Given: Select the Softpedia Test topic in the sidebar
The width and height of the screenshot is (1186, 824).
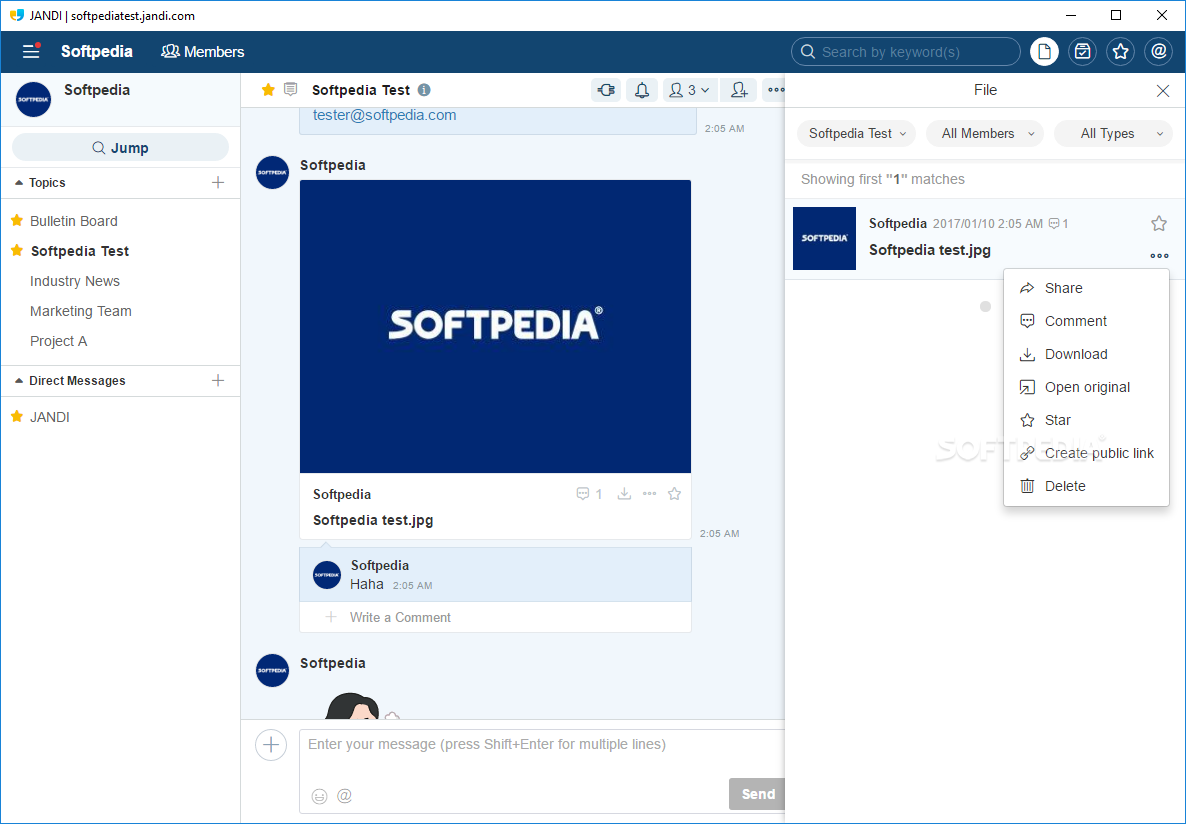Looking at the screenshot, I should click(x=79, y=251).
